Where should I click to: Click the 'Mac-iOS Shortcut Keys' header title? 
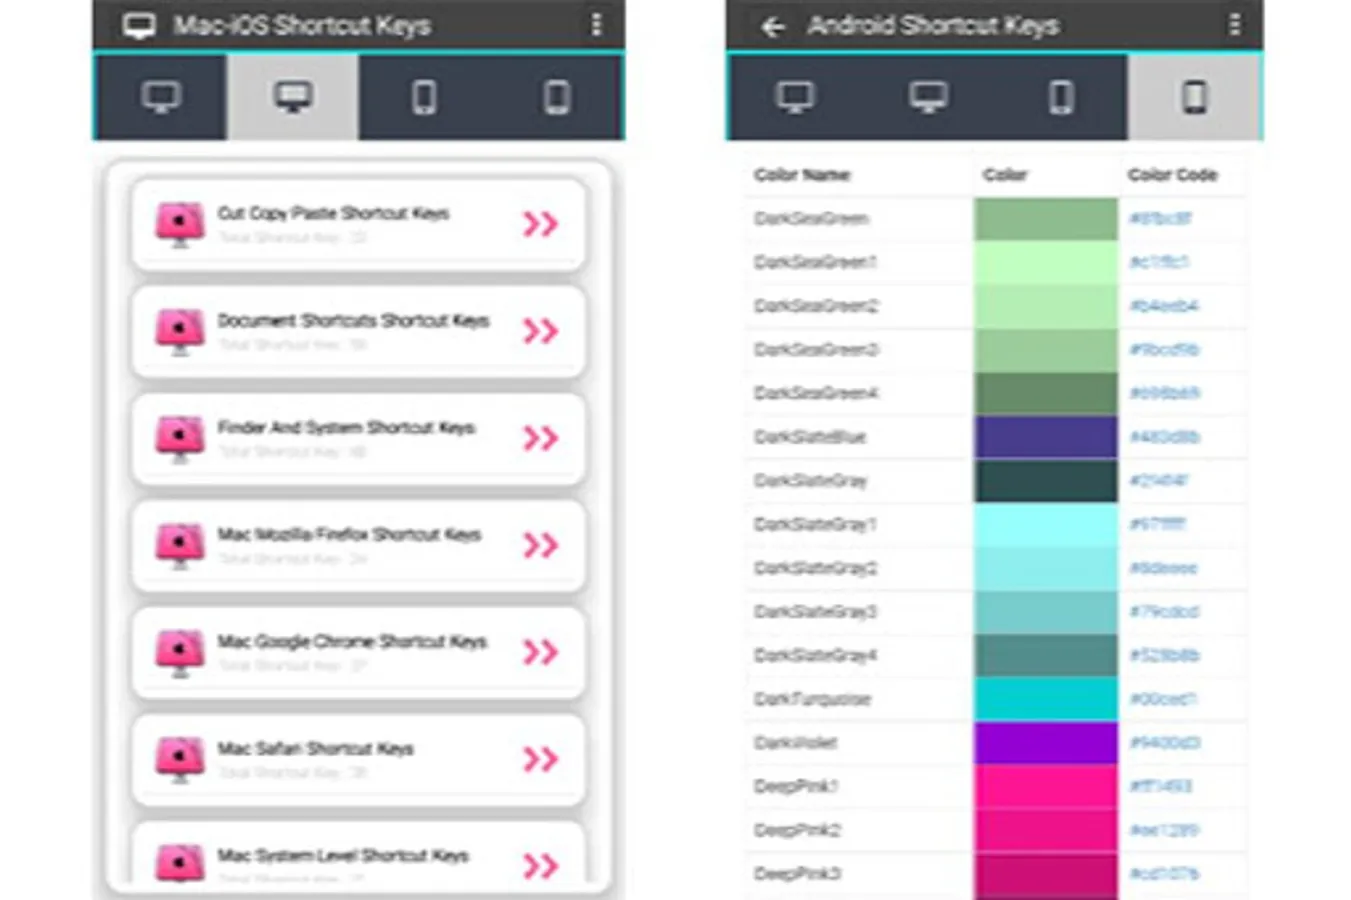(301, 25)
